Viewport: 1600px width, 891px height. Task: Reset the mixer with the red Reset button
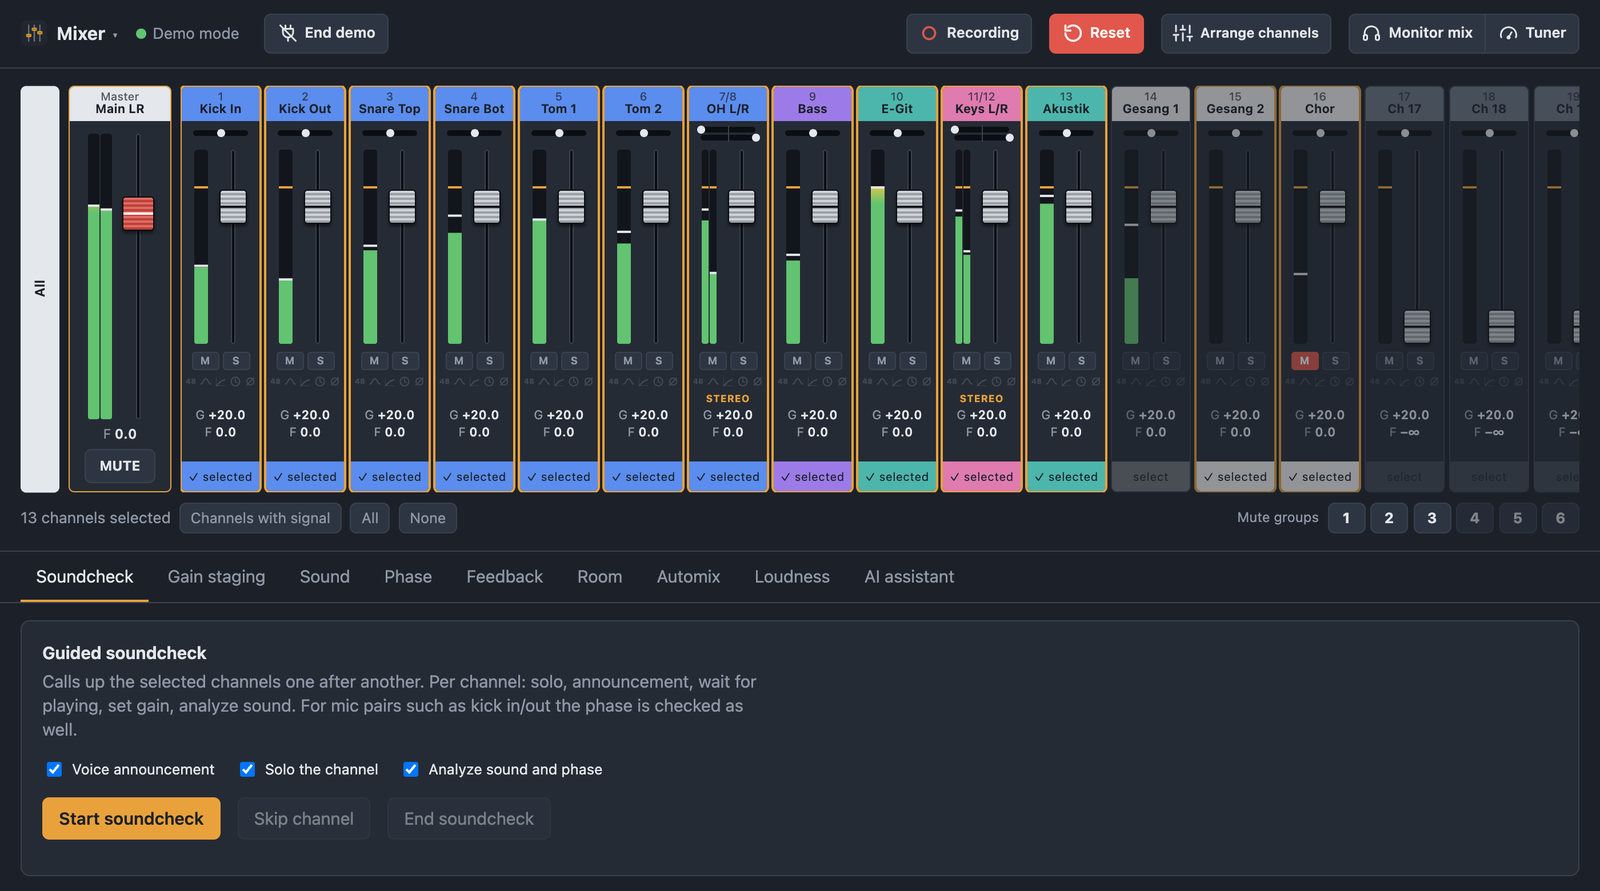pos(1096,33)
